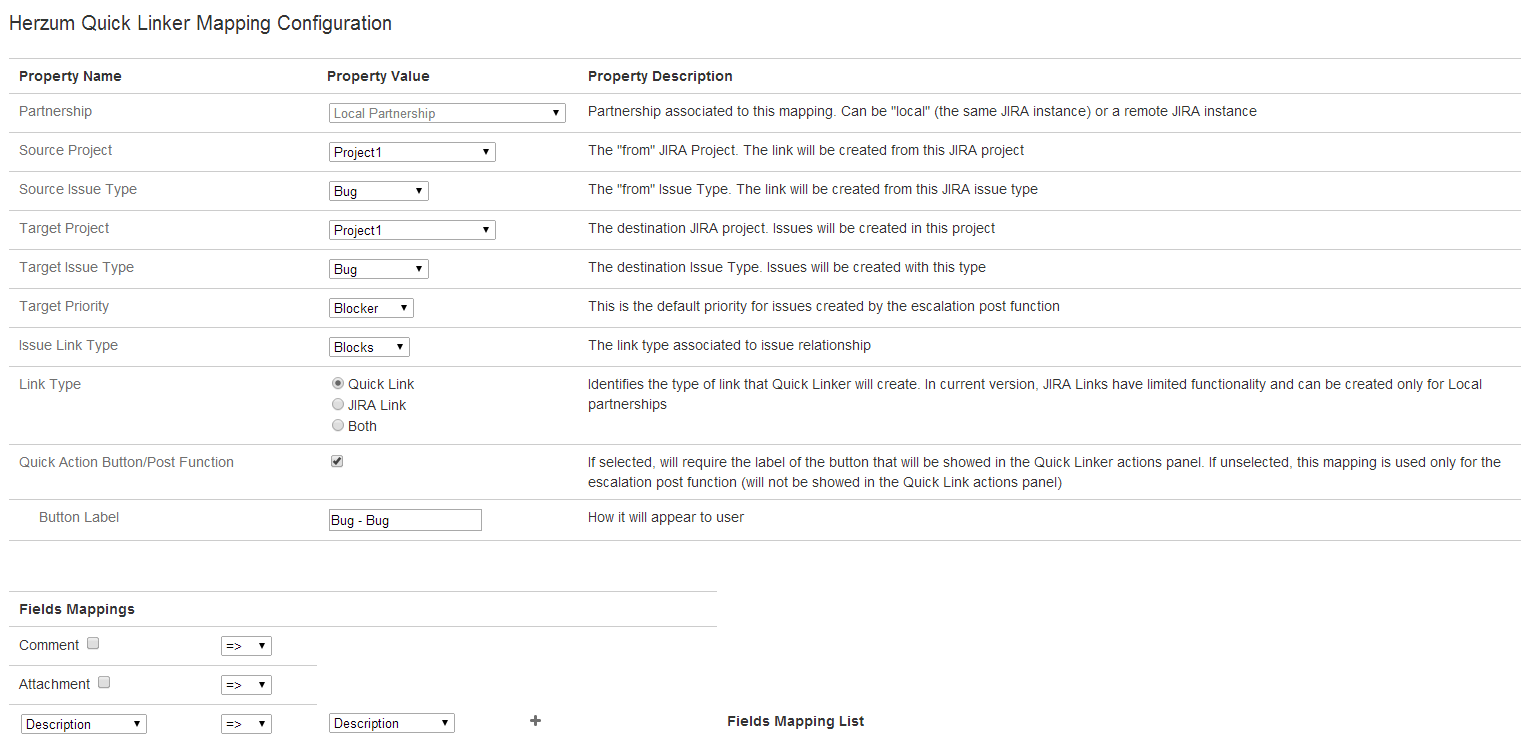Expand the Target Issue Type dropdown
1521x742 pixels.
point(378,268)
